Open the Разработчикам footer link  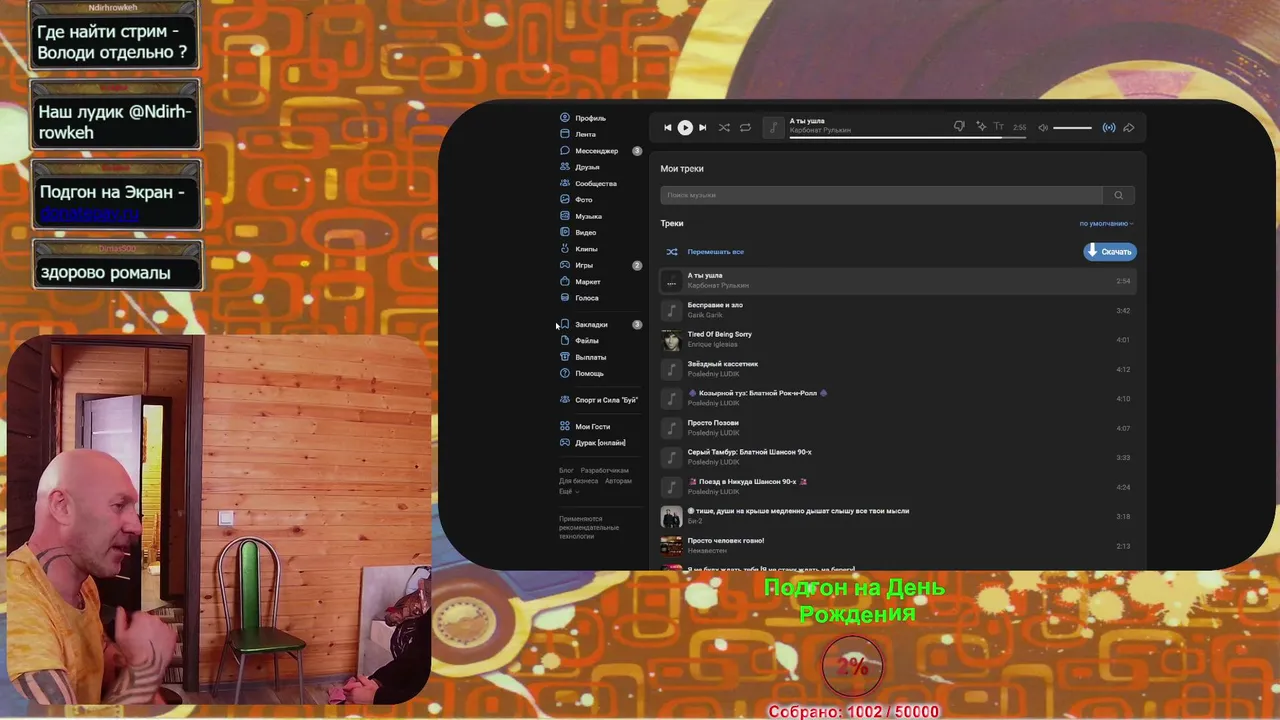click(605, 470)
